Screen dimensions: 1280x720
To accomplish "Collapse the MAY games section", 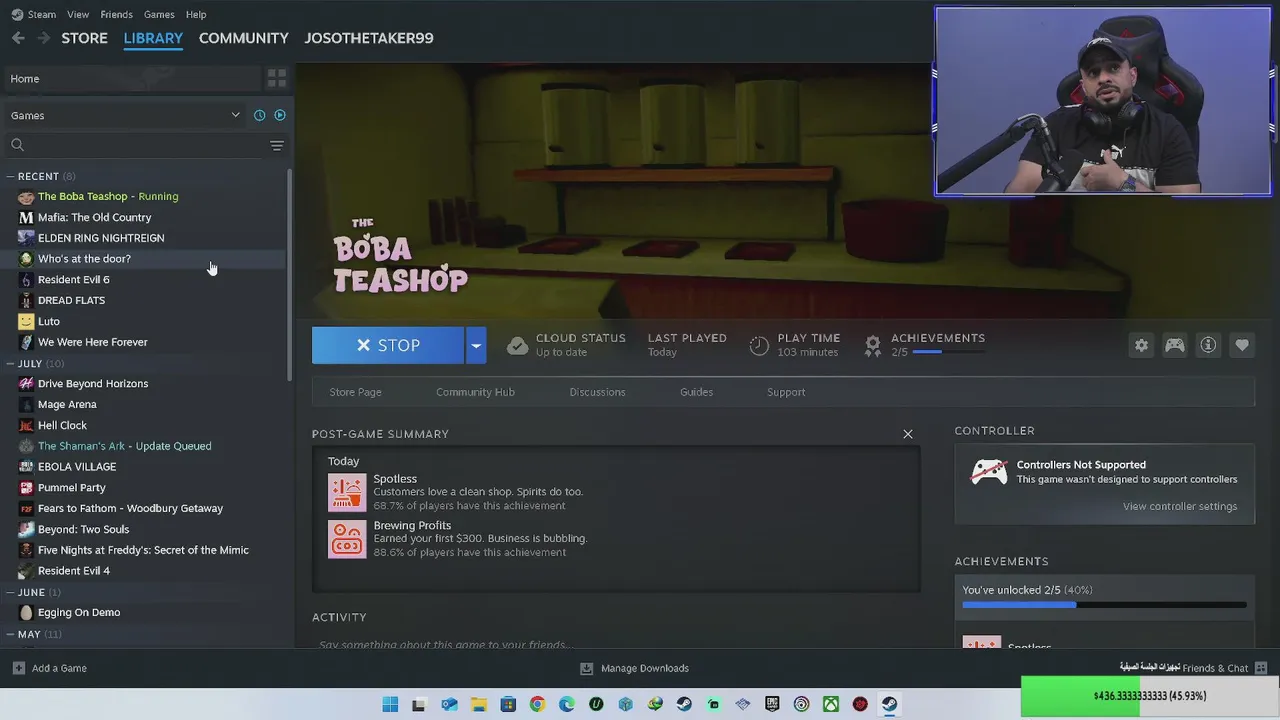I will click(9, 634).
